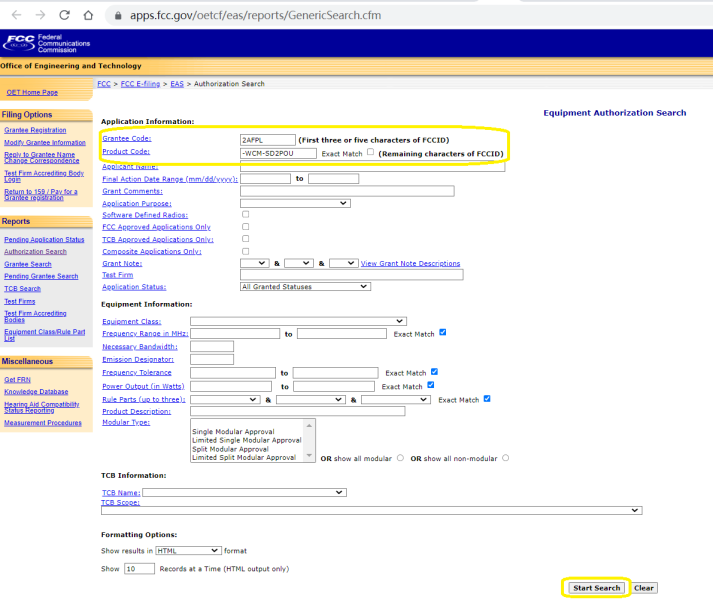Uncheck Frequency Range Exact Match
The width and height of the screenshot is (713, 600).
click(x=442, y=333)
